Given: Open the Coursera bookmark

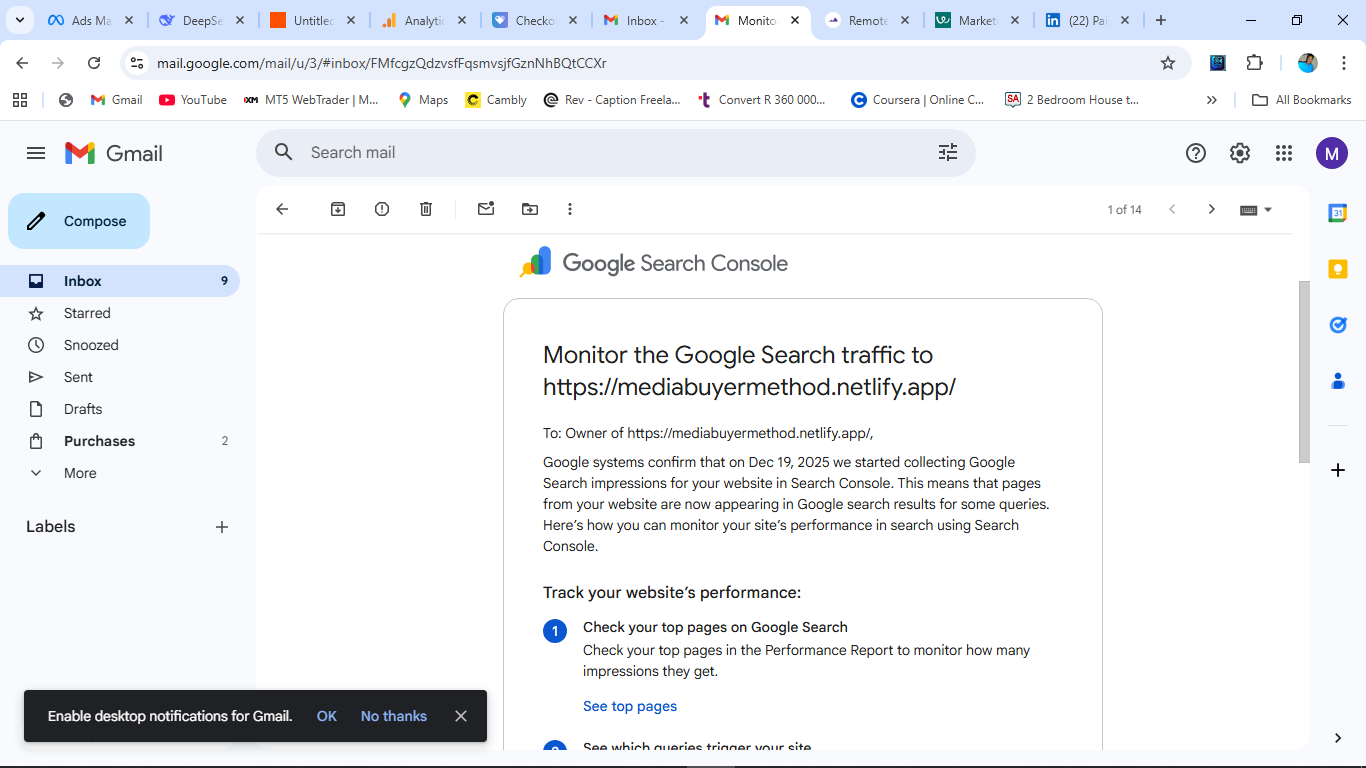Looking at the screenshot, I should [x=918, y=100].
